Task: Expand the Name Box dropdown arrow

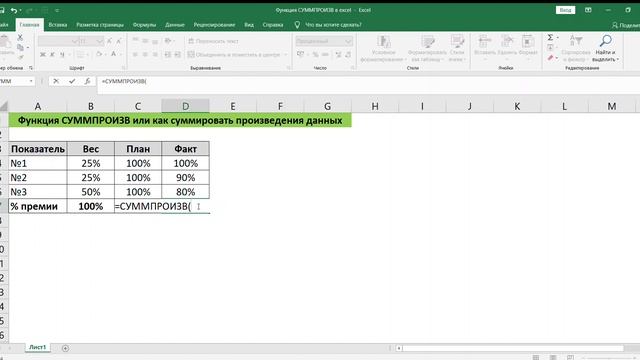Action: pyautogui.click(x=31, y=81)
